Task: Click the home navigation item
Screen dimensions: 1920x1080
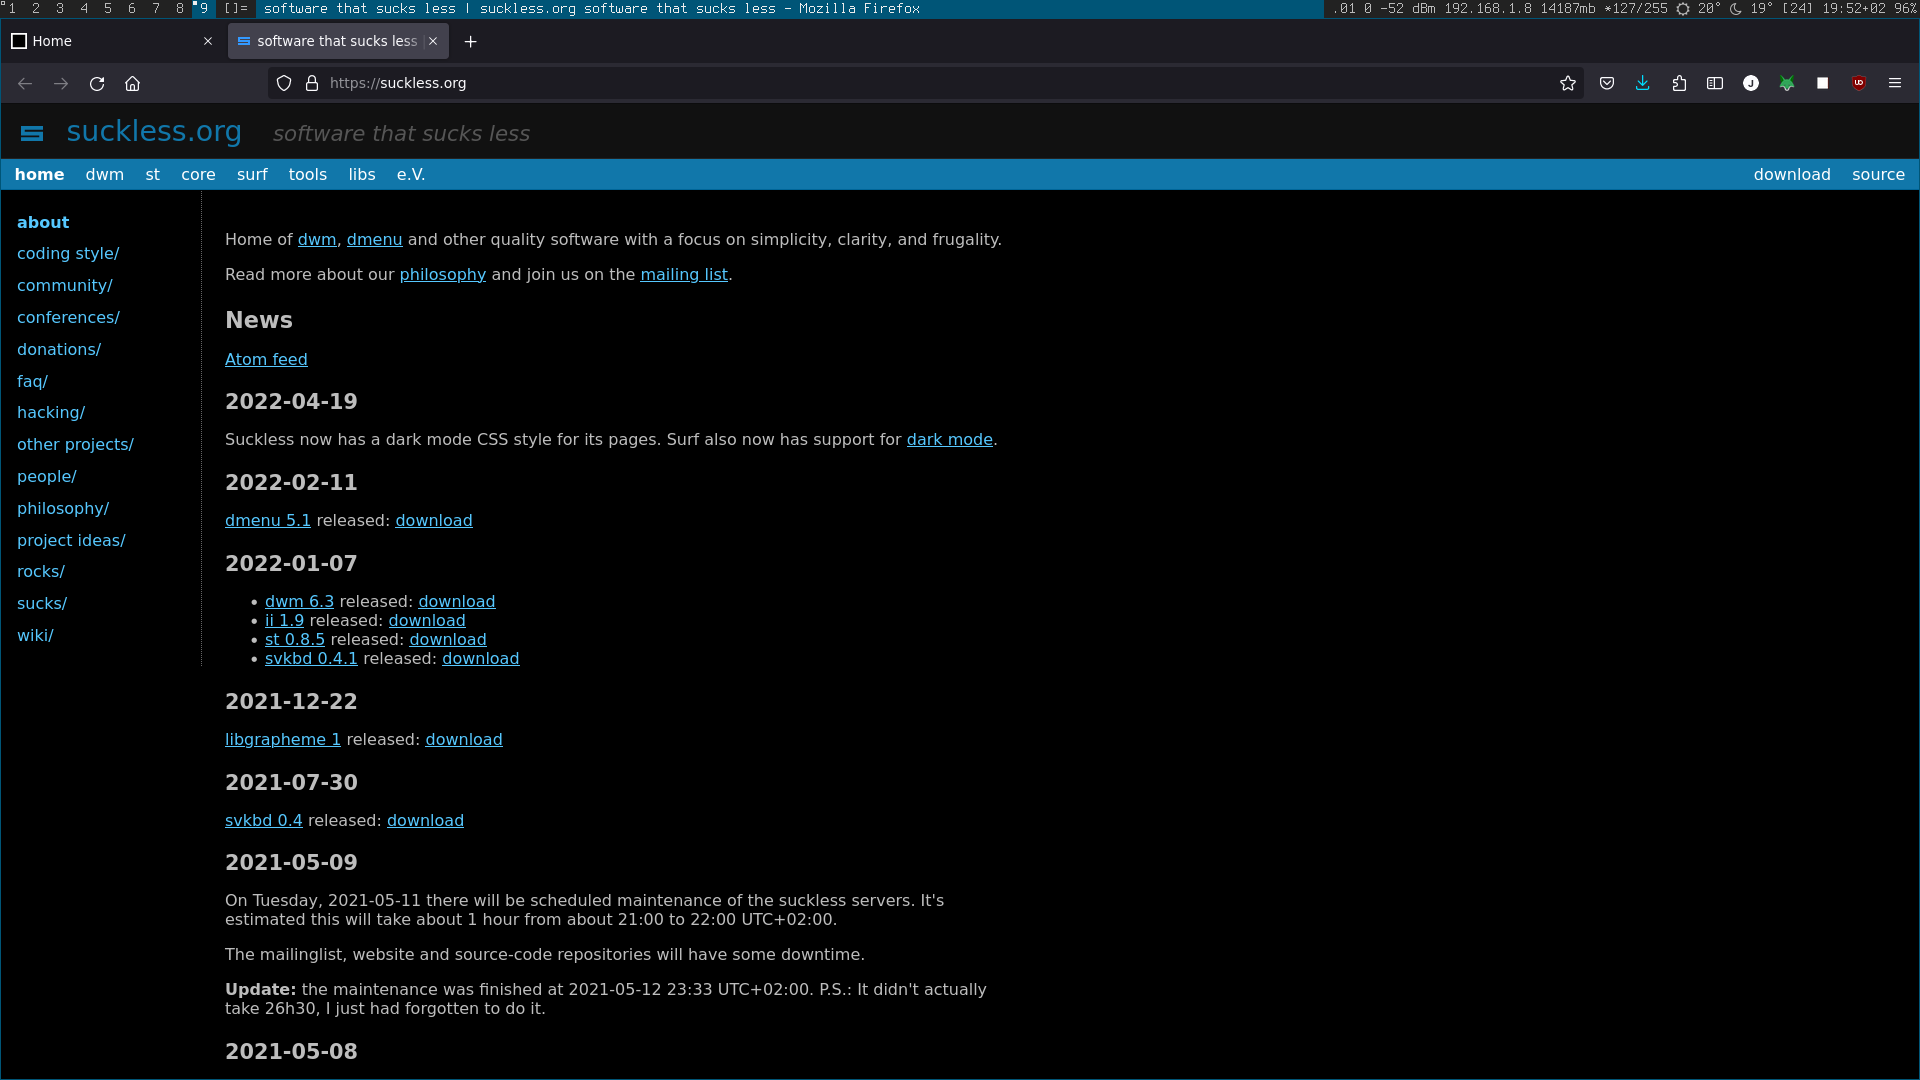Action: [x=39, y=175]
